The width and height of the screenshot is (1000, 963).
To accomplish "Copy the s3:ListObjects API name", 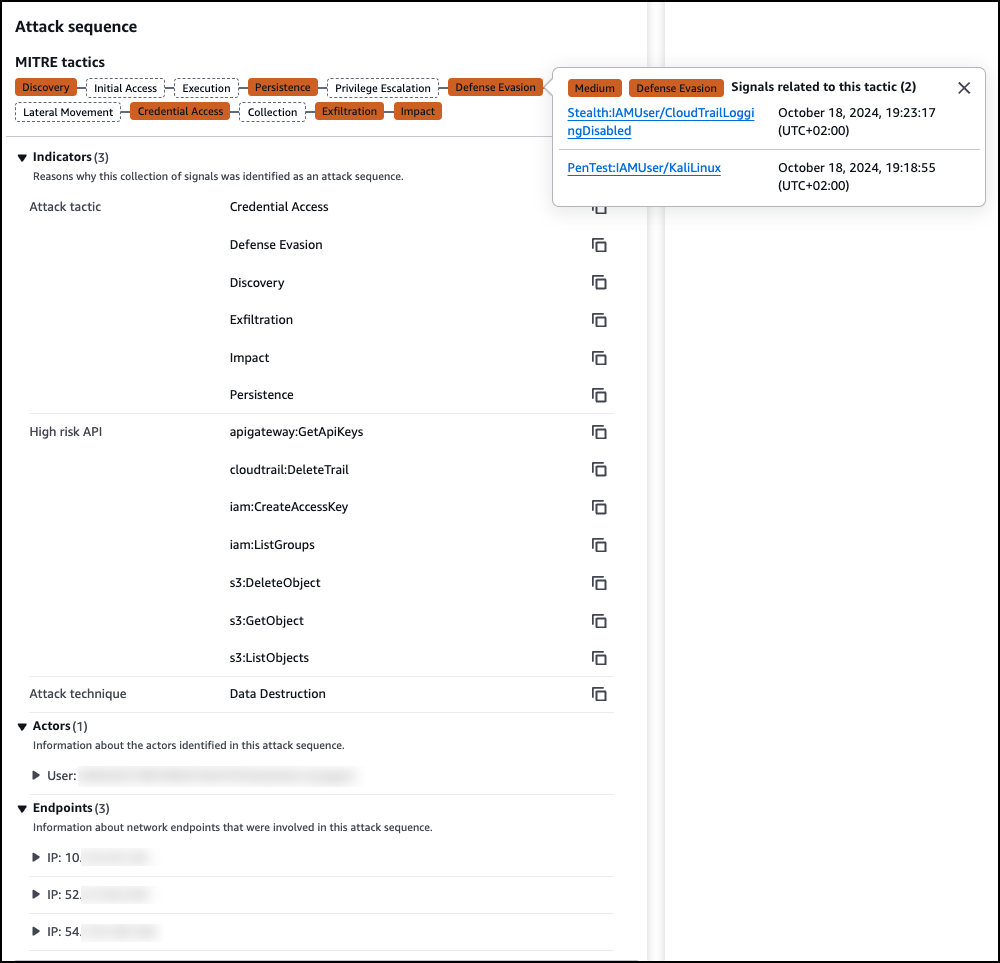I will (599, 658).
